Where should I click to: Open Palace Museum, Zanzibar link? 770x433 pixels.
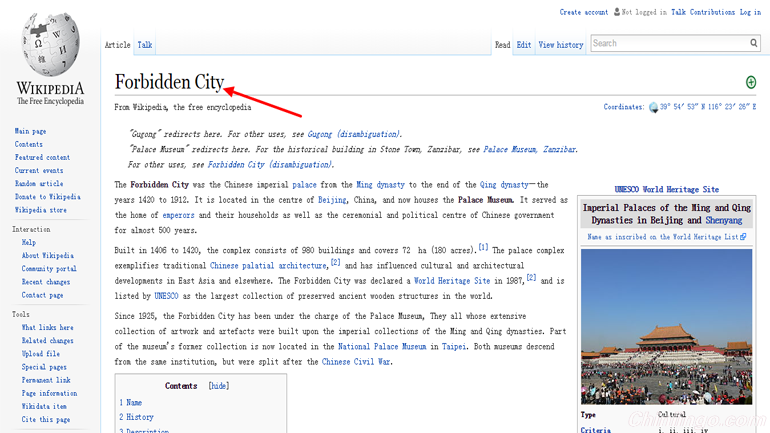[529, 149]
